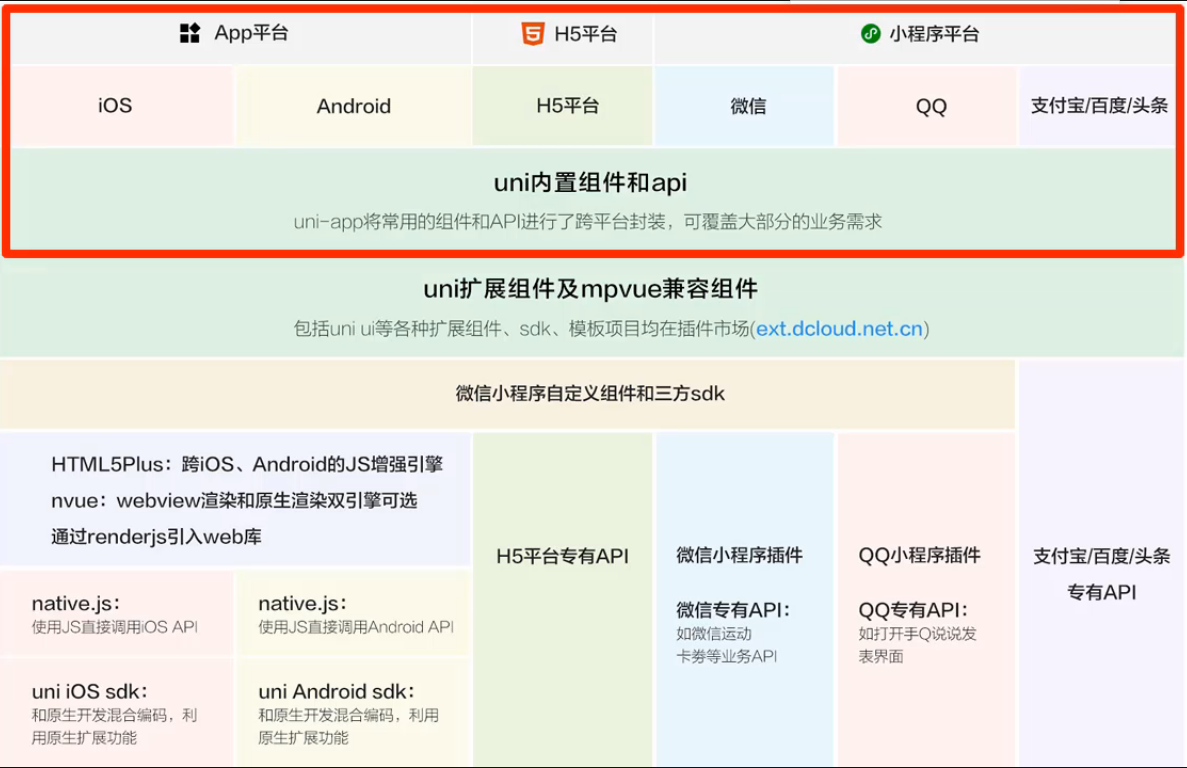Click the uni-app跨平台封装 description line

pos(588,222)
